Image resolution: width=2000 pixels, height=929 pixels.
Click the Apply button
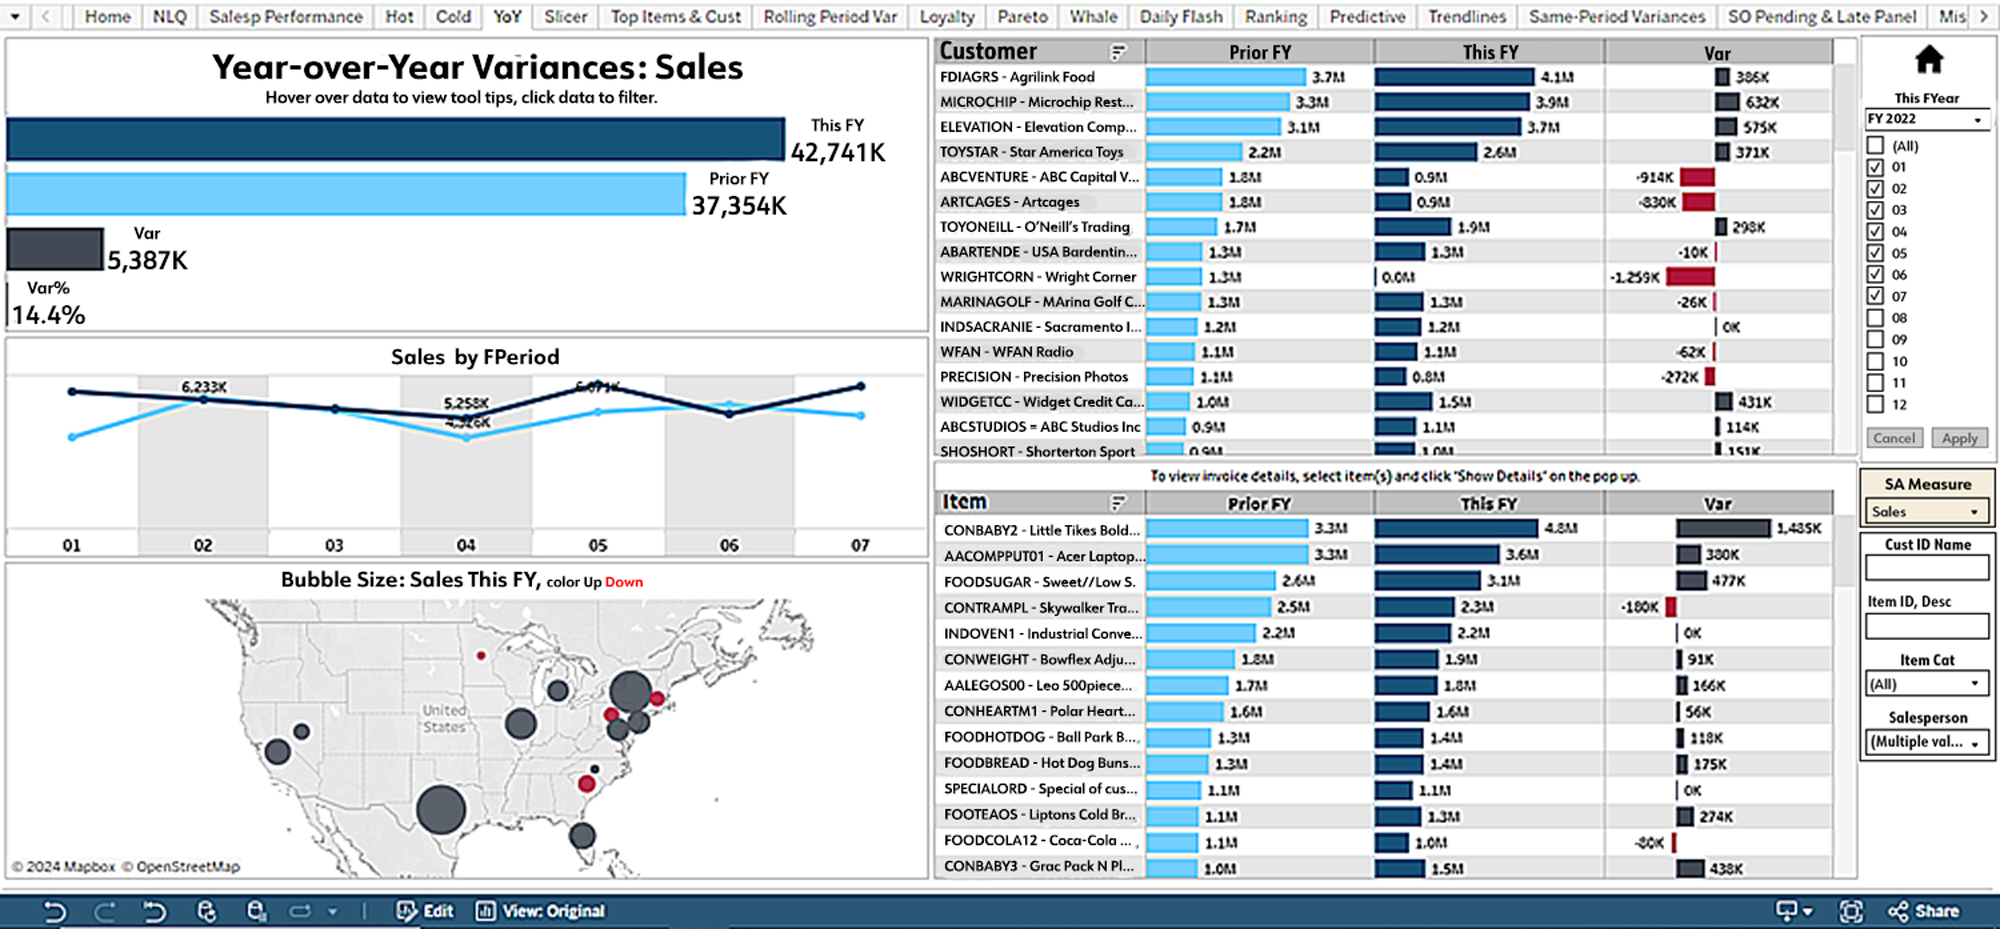[1959, 438]
